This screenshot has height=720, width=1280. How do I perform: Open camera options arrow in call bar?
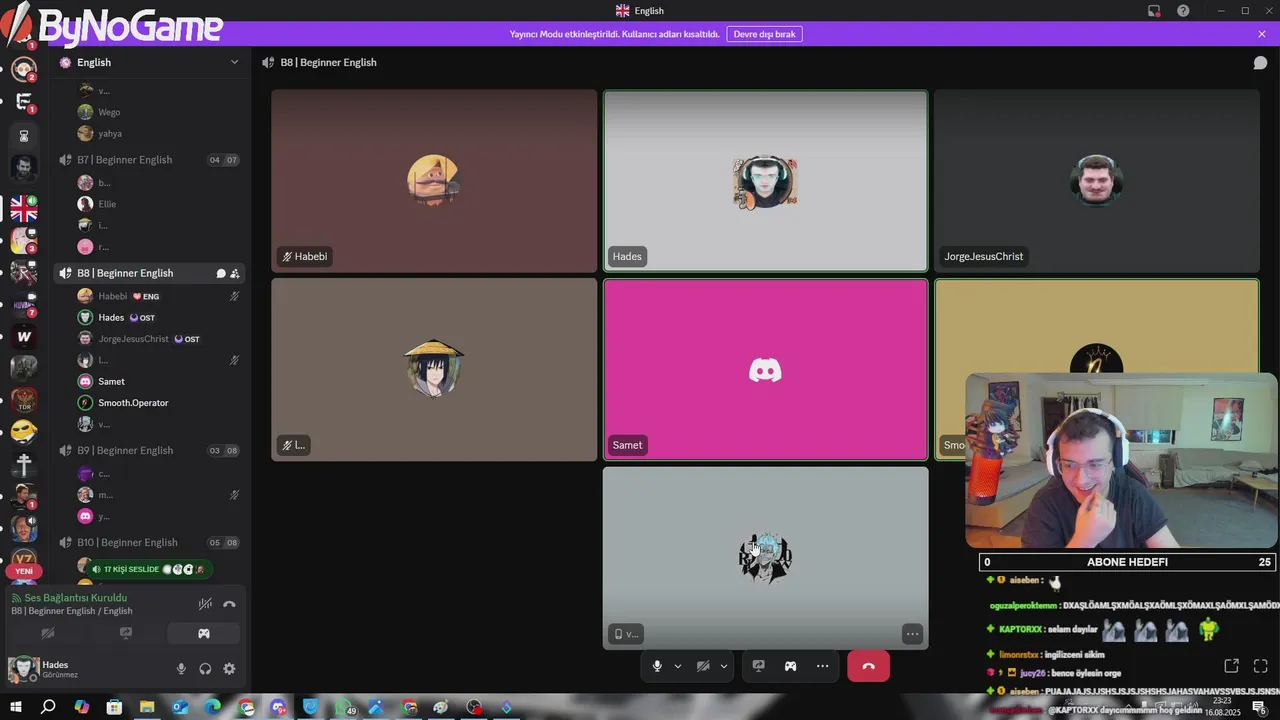724,666
